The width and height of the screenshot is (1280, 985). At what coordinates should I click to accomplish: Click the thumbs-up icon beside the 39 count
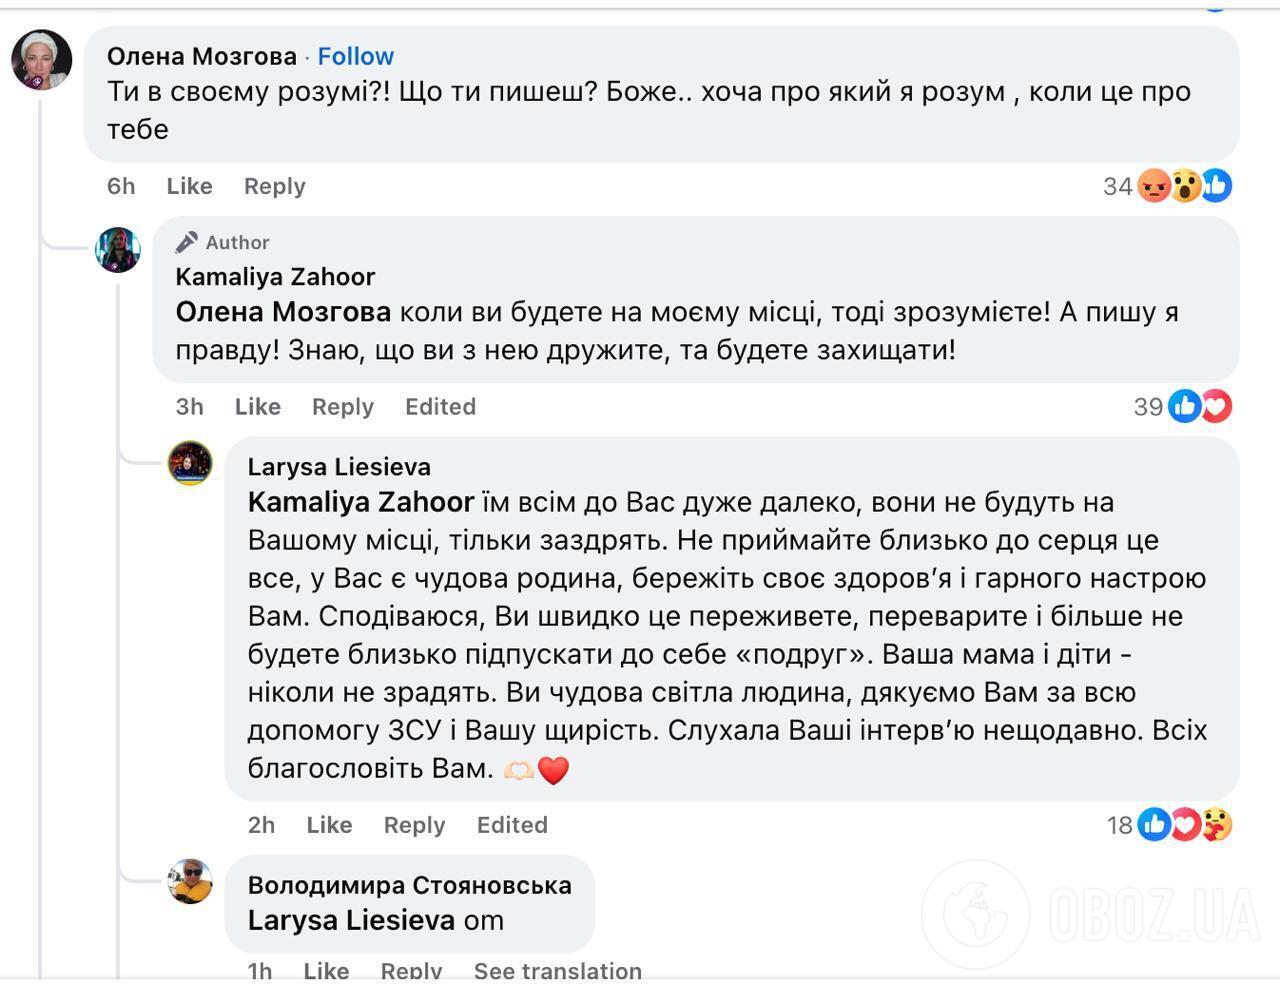pos(1184,406)
